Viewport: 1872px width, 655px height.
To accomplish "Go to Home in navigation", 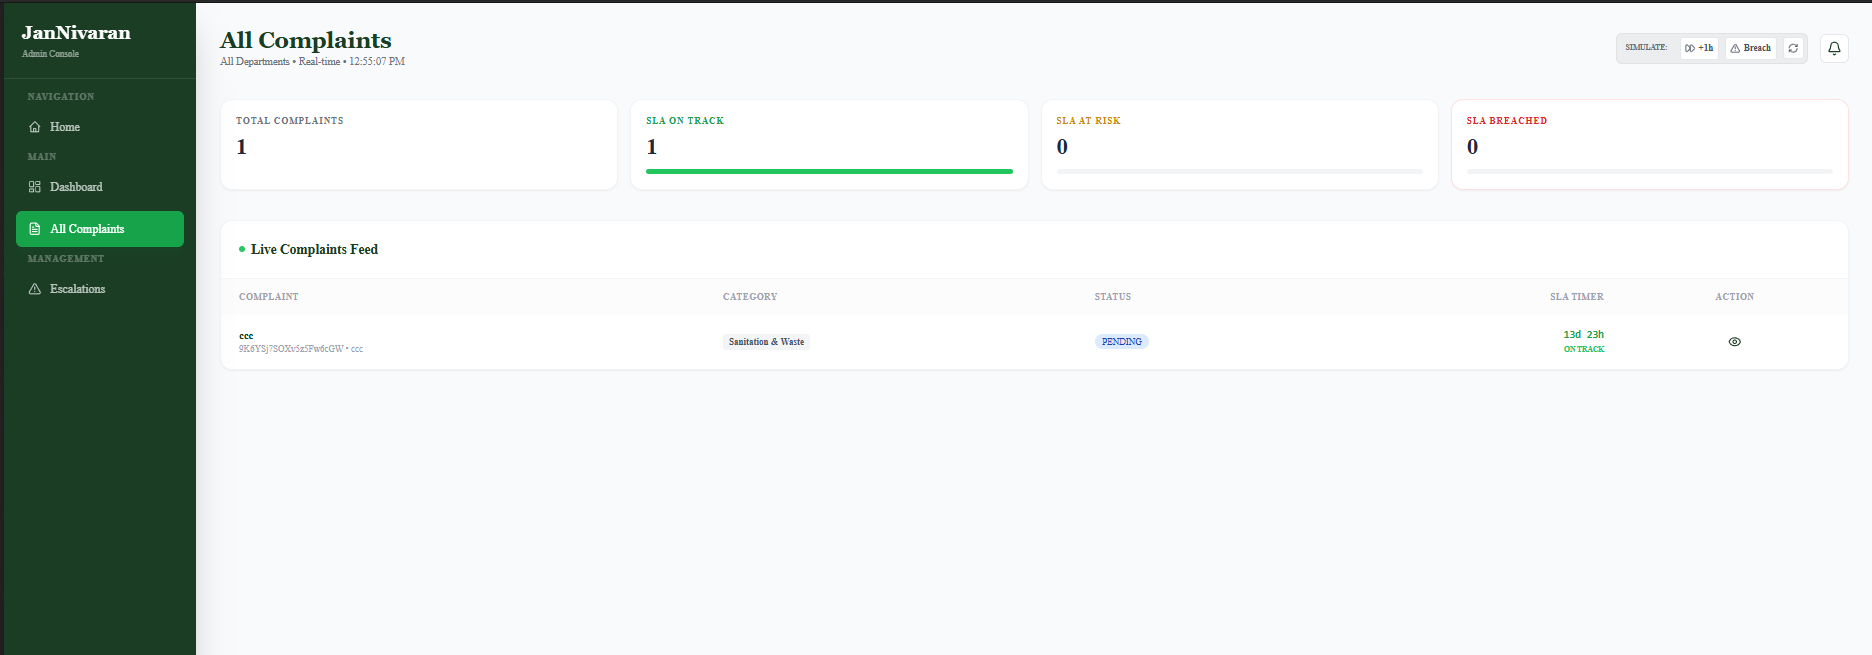I will [x=65, y=127].
